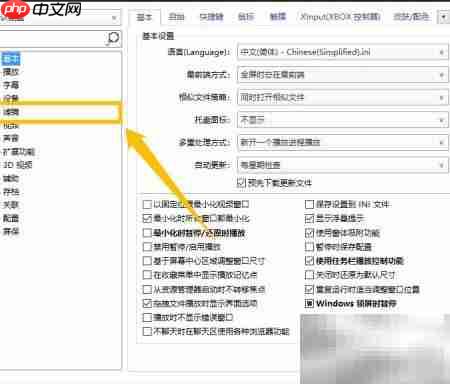Open the Xinput(XBOX 控制器) tab
This screenshot has width=450, height=384.
click(x=340, y=17)
